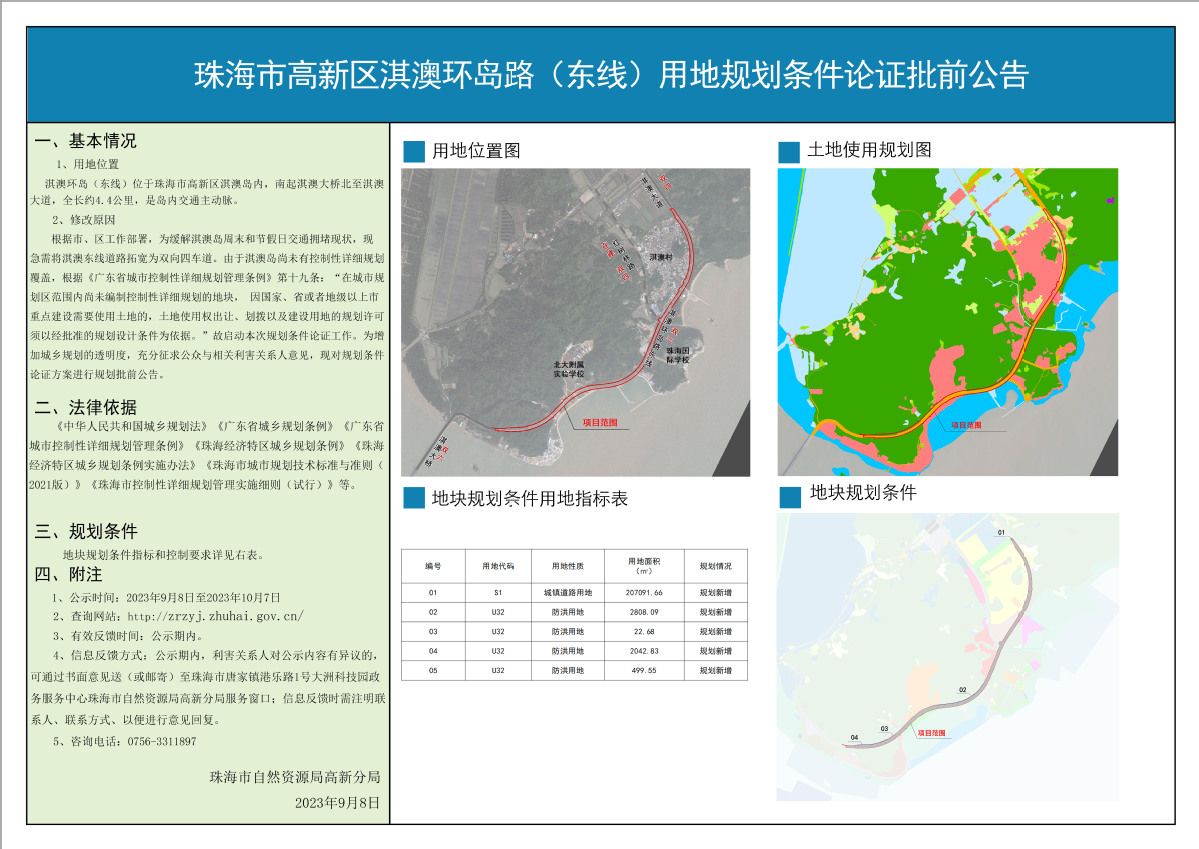
Task: Click 淇澳村 label on the satellite map
Action: click(x=661, y=257)
